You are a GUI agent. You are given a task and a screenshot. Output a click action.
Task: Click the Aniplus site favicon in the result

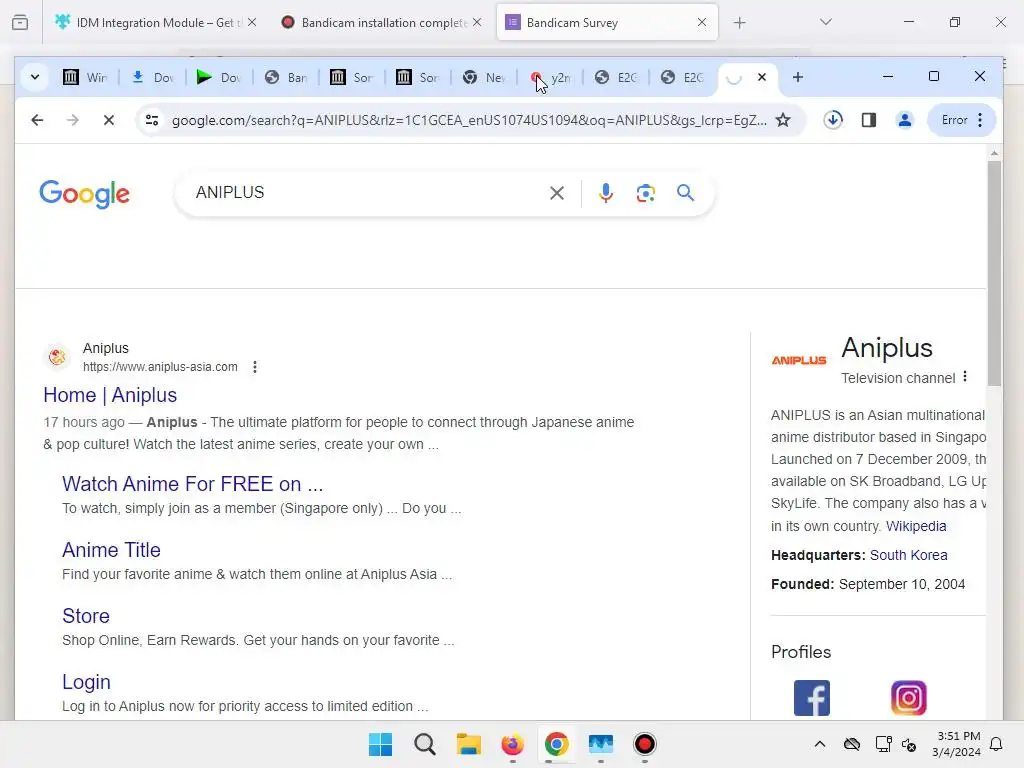57,357
